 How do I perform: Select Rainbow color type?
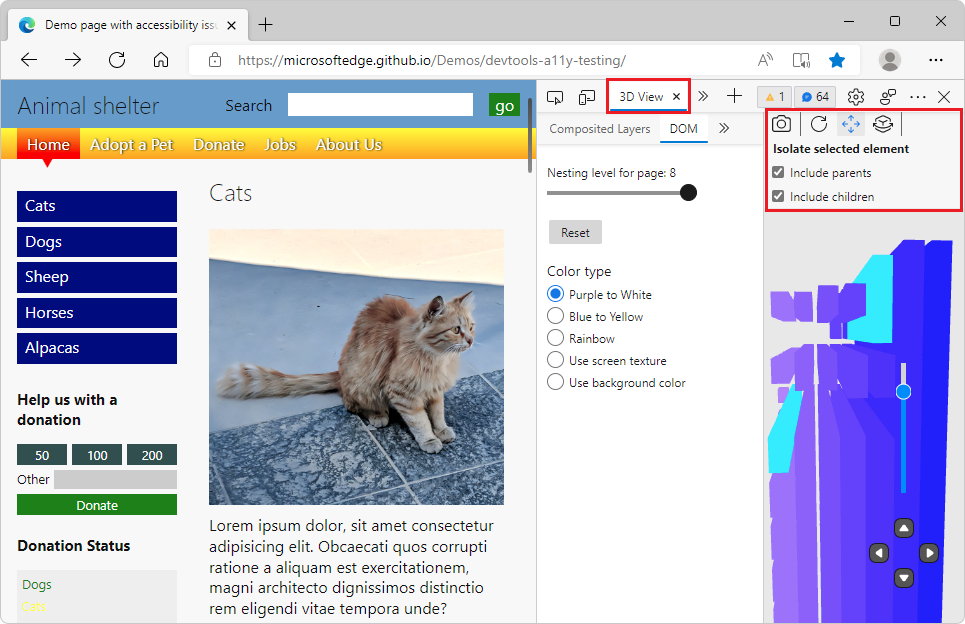pyautogui.click(x=555, y=338)
